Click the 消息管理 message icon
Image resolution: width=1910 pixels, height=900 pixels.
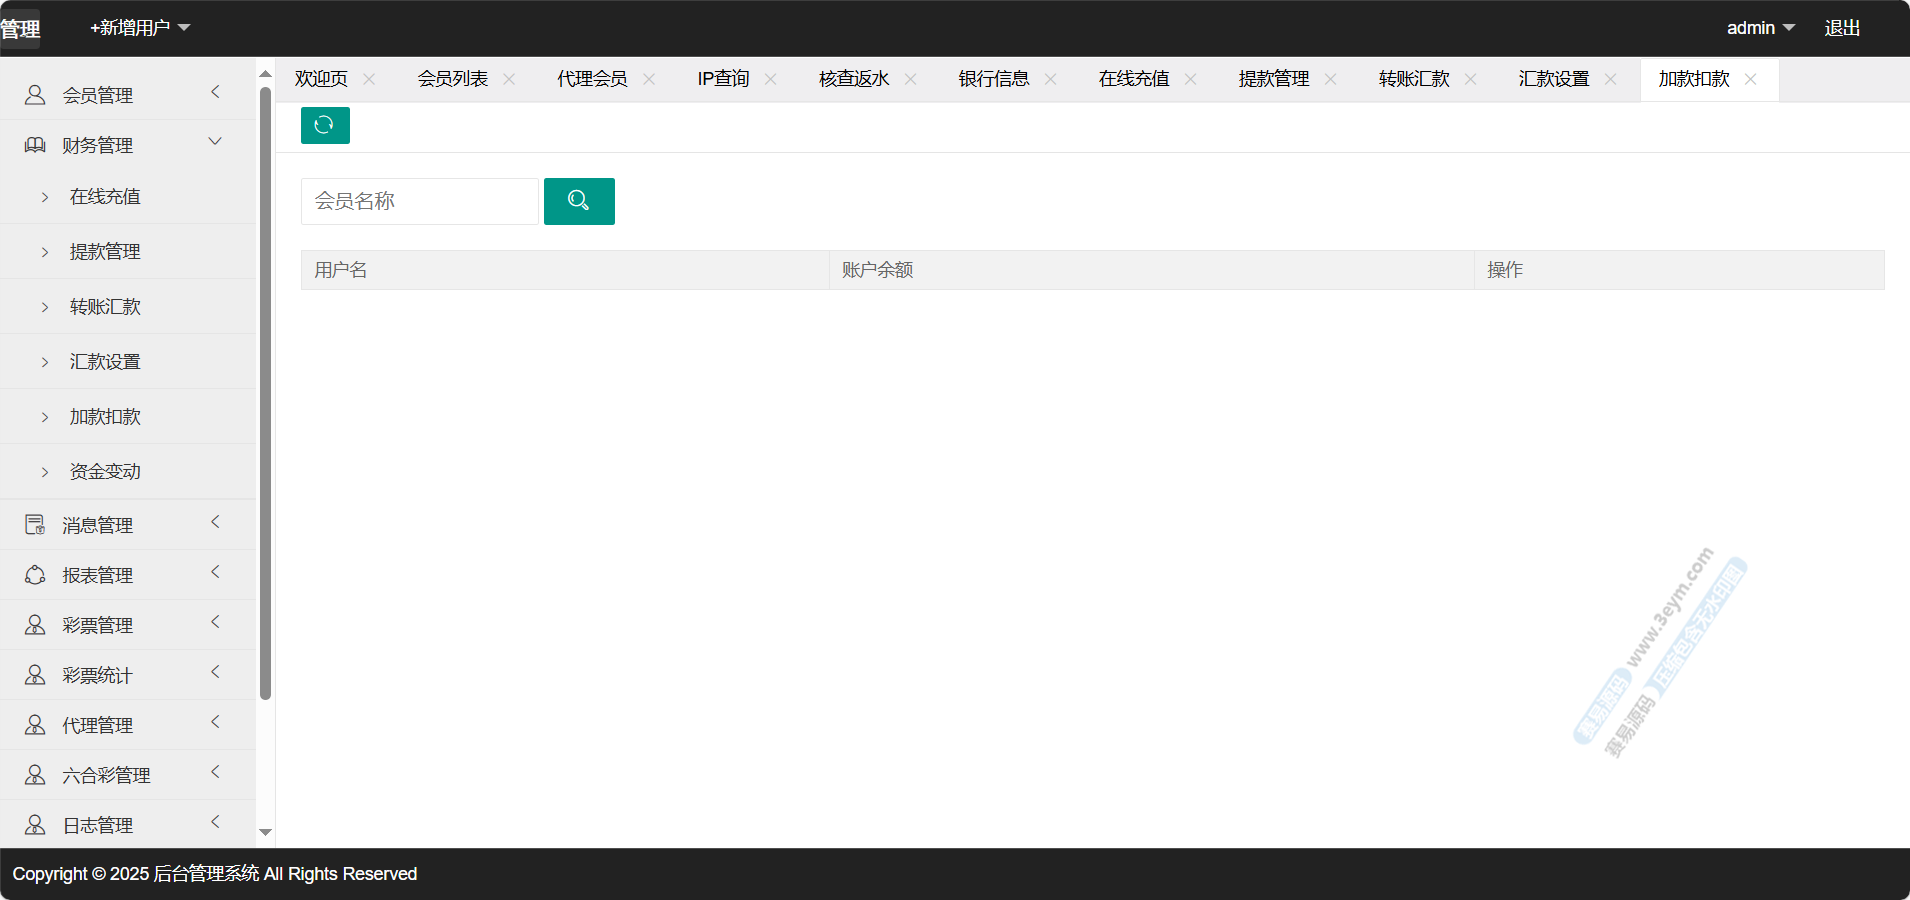tap(35, 525)
